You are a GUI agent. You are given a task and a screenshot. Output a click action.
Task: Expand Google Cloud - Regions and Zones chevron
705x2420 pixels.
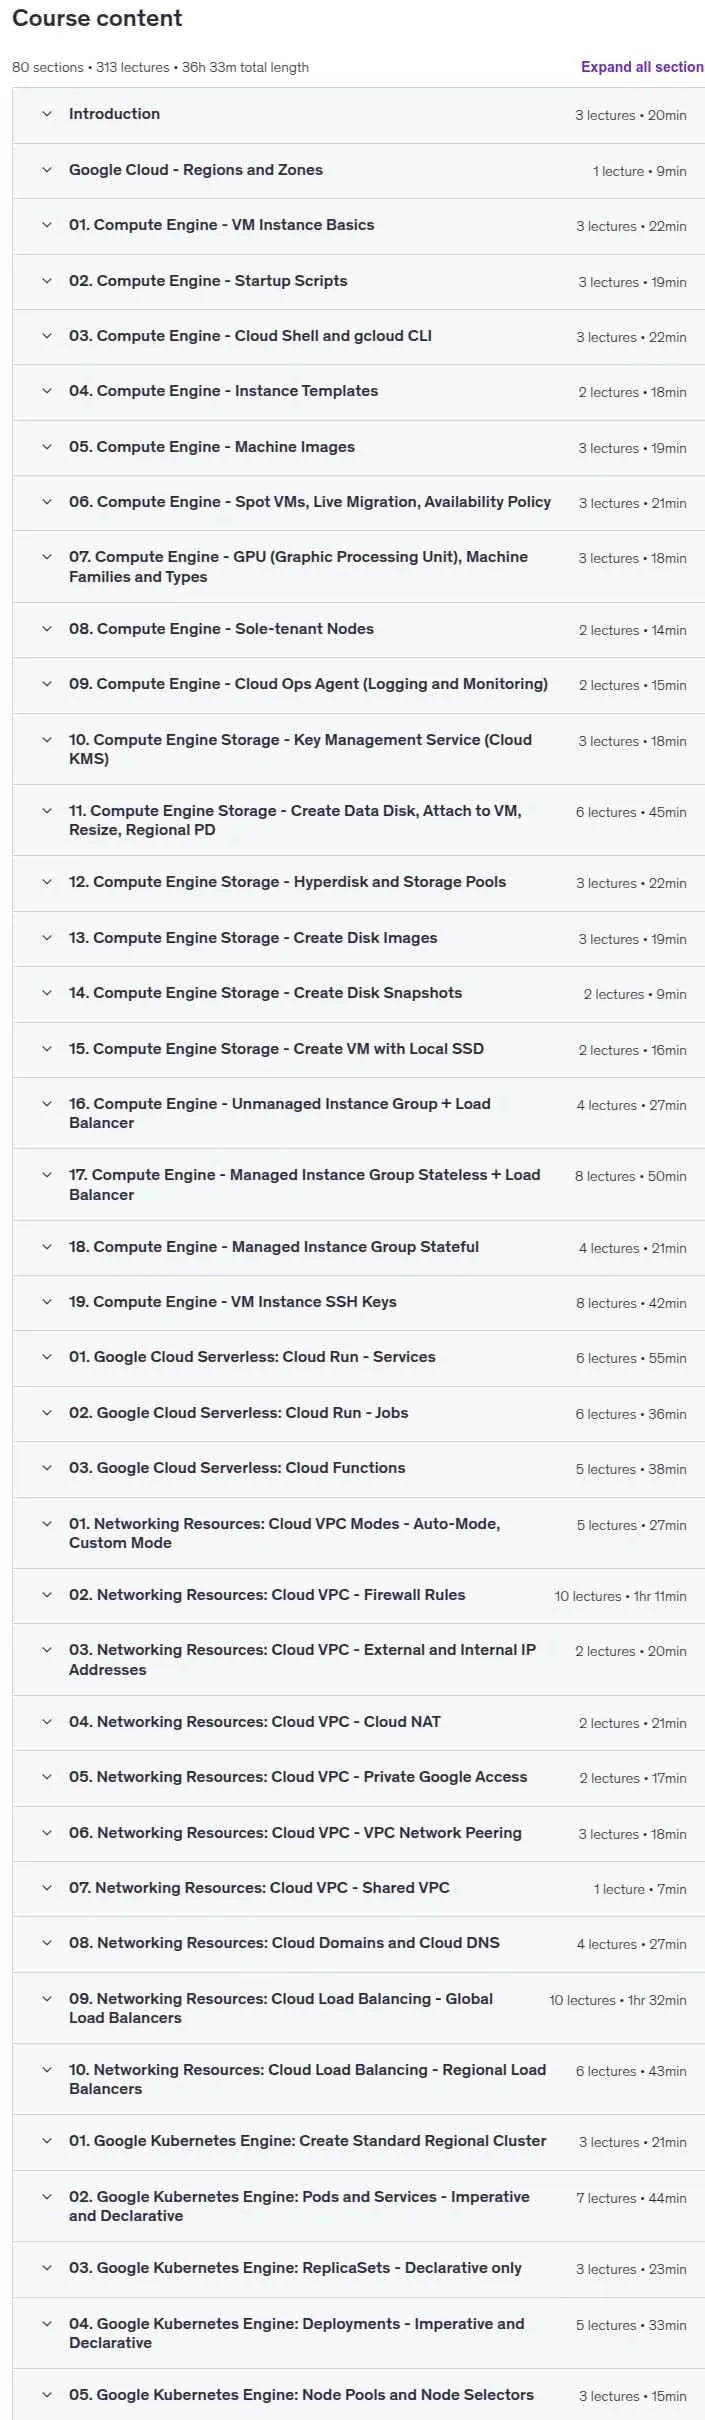pyautogui.click(x=47, y=170)
